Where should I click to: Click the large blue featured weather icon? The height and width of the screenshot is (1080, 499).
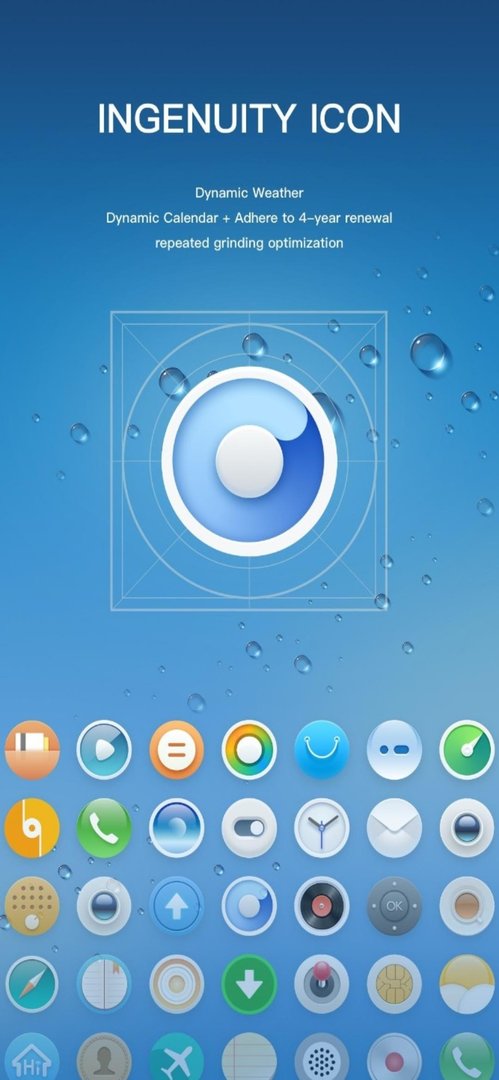pos(249,461)
